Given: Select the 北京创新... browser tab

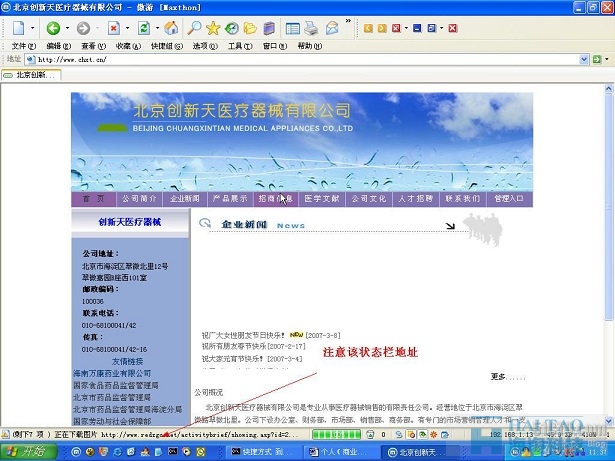Looking at the screenshot, I should (31, 75).
